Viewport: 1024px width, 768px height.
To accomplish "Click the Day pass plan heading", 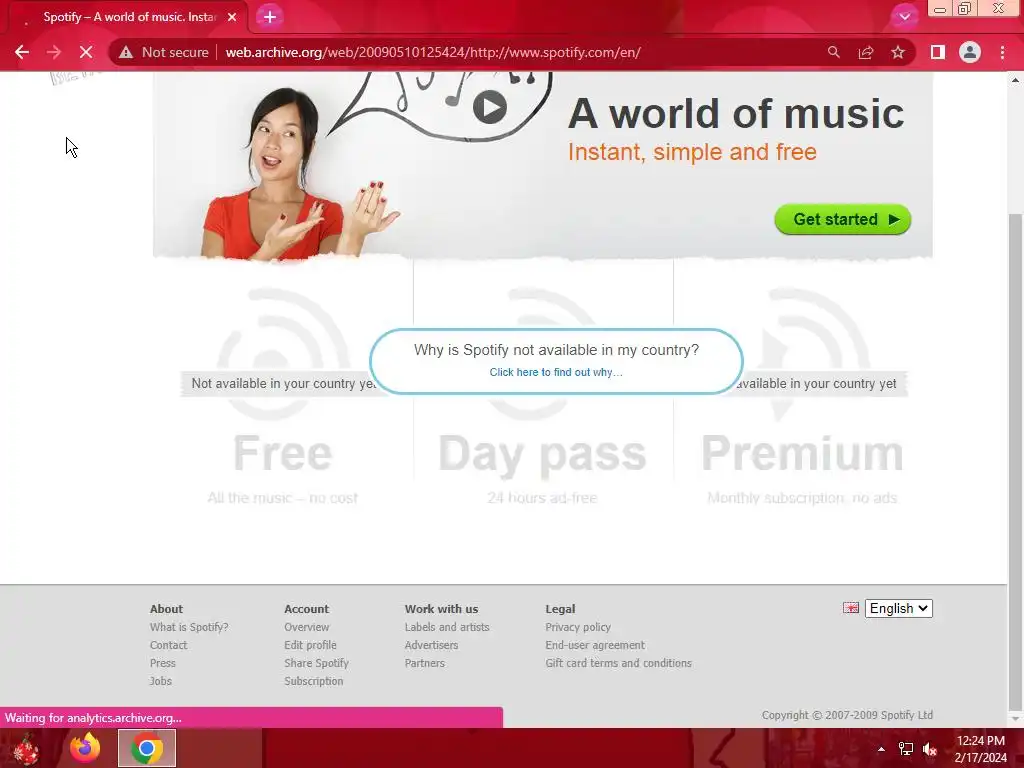I will (x=542, y=455).
